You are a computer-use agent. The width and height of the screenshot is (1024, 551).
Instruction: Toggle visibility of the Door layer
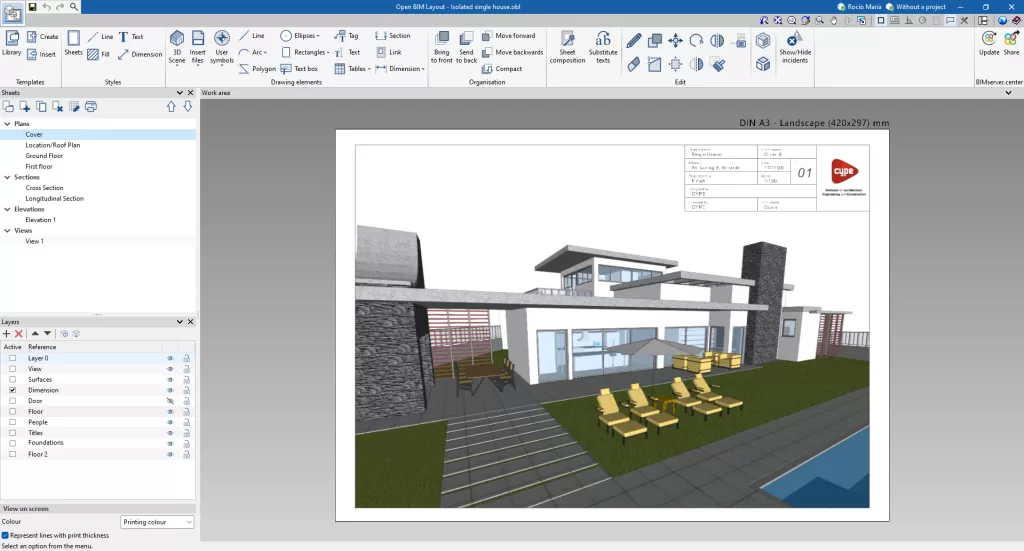point(170,401)
